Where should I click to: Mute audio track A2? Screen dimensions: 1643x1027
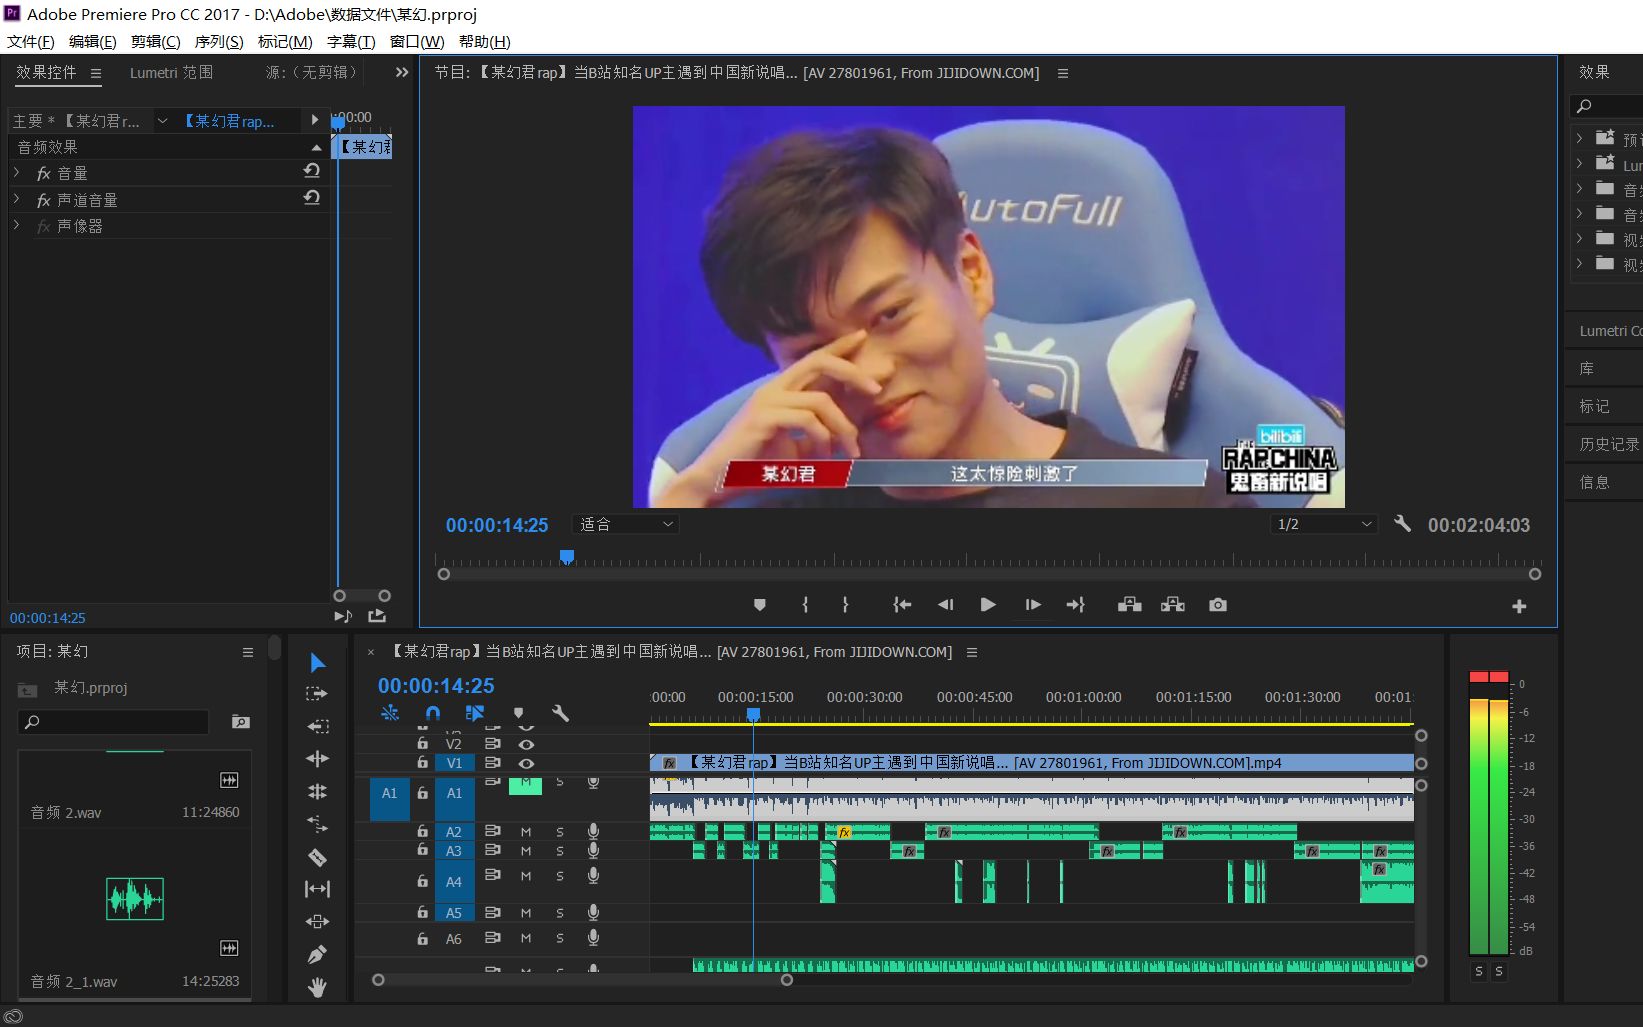(526, 832)
